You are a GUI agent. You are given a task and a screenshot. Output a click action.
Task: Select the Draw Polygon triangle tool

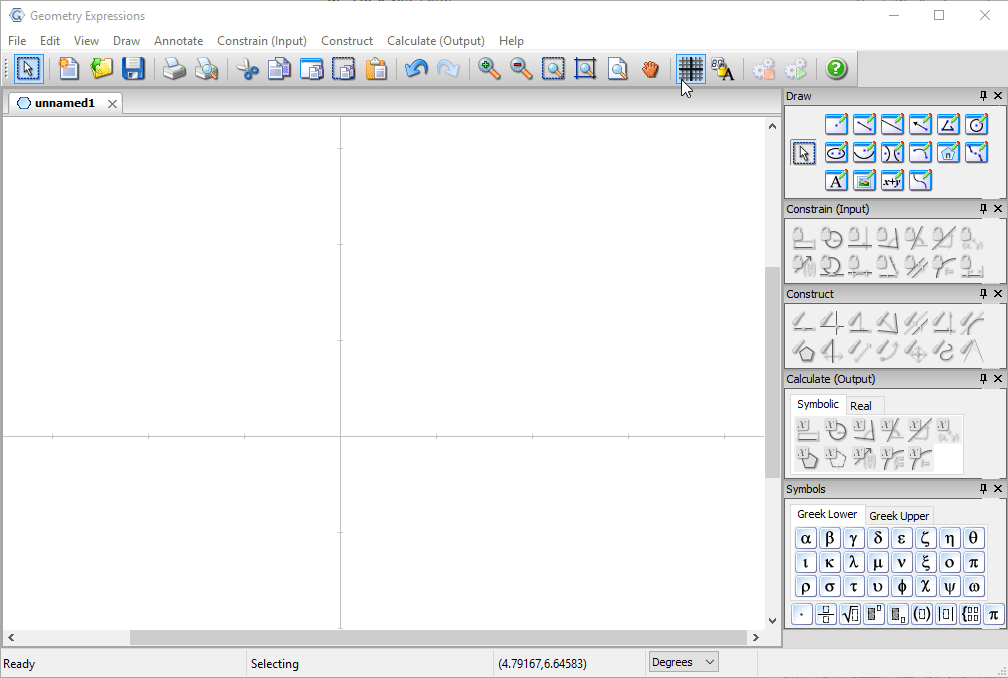coord(948,125)
